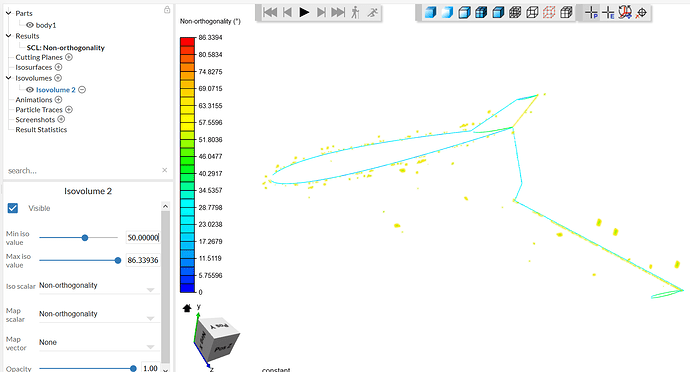The image size is (690, 372).
Task: Click the search box in tree panel
Action: [x=84, y=170]
